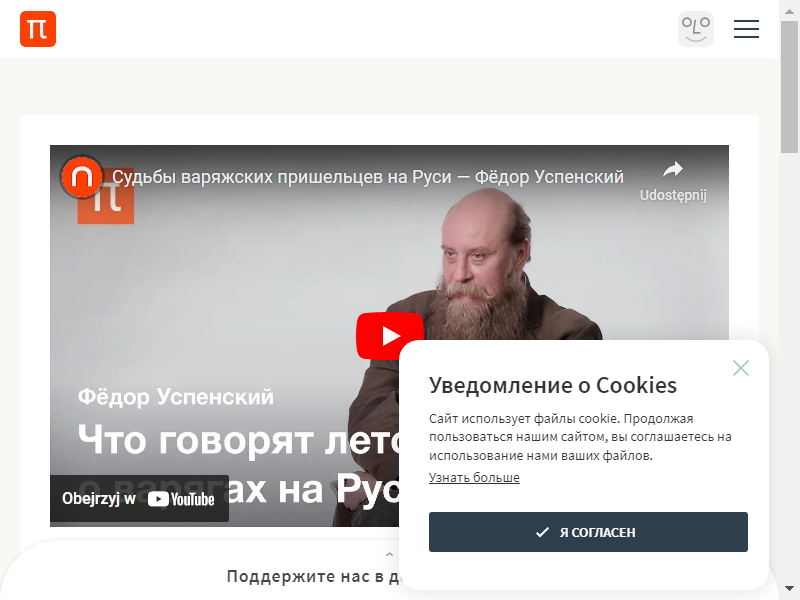Close the Cookies notification with X
800x600 pixels.
(x=741, y=368)
